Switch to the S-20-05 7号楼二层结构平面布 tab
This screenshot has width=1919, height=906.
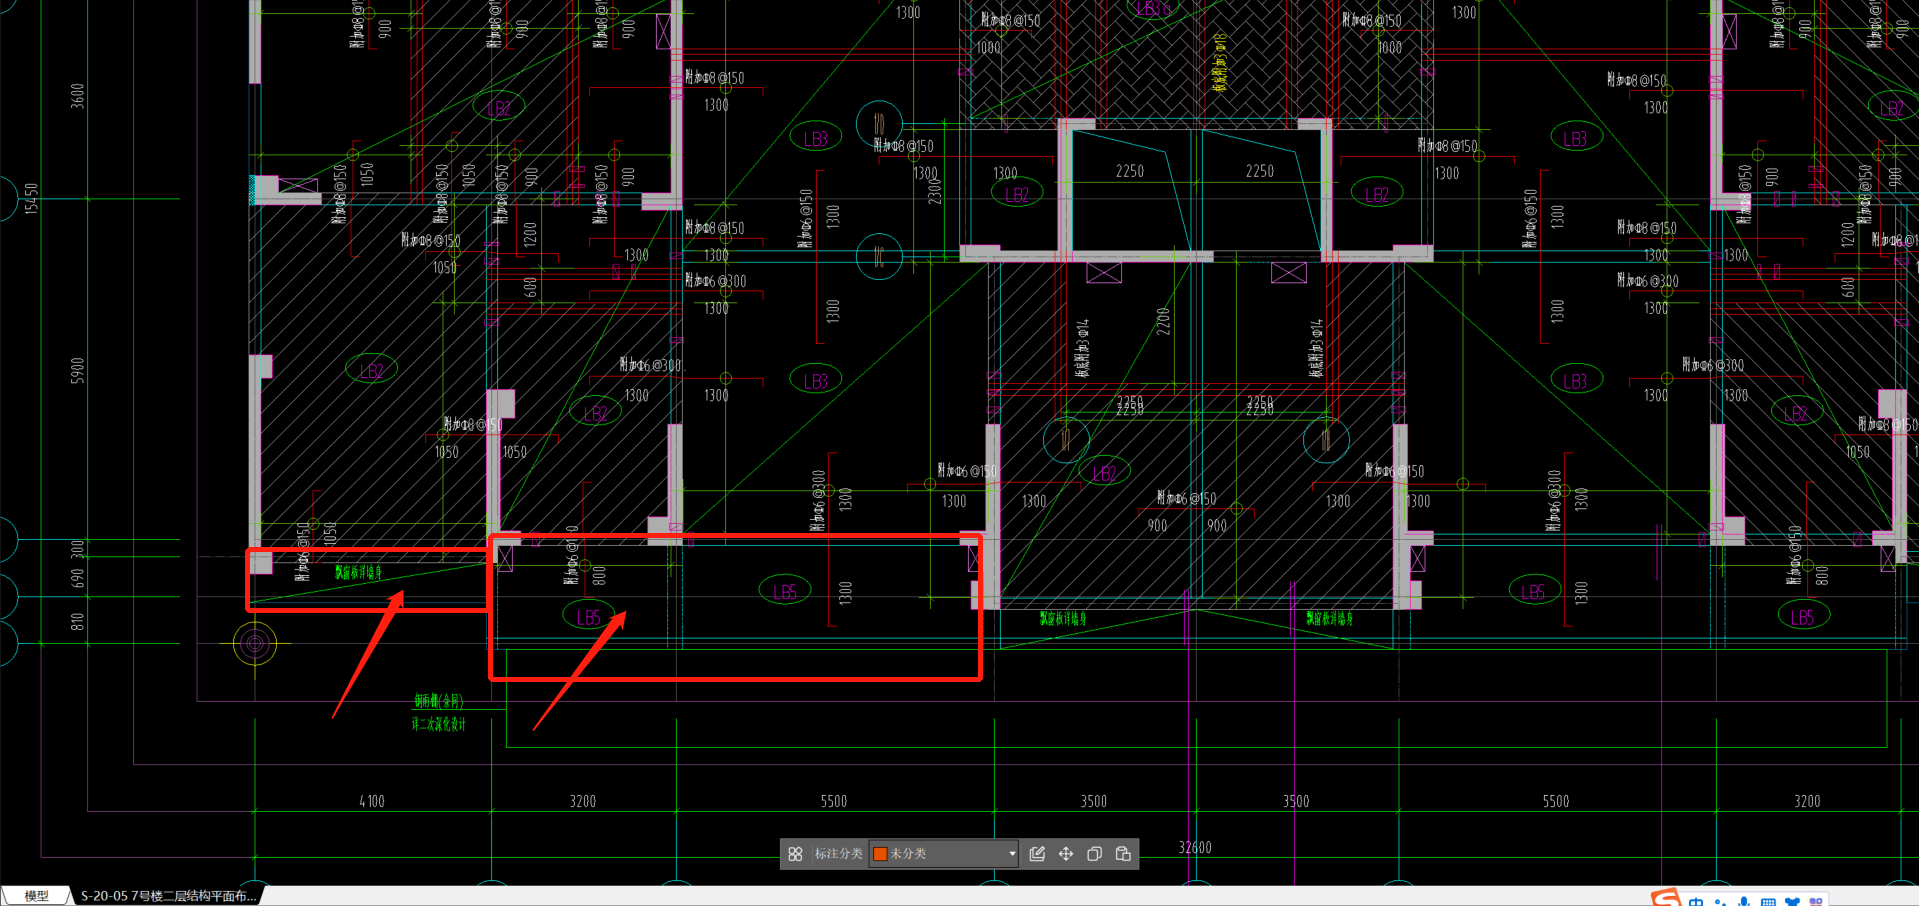click(168, 896)
